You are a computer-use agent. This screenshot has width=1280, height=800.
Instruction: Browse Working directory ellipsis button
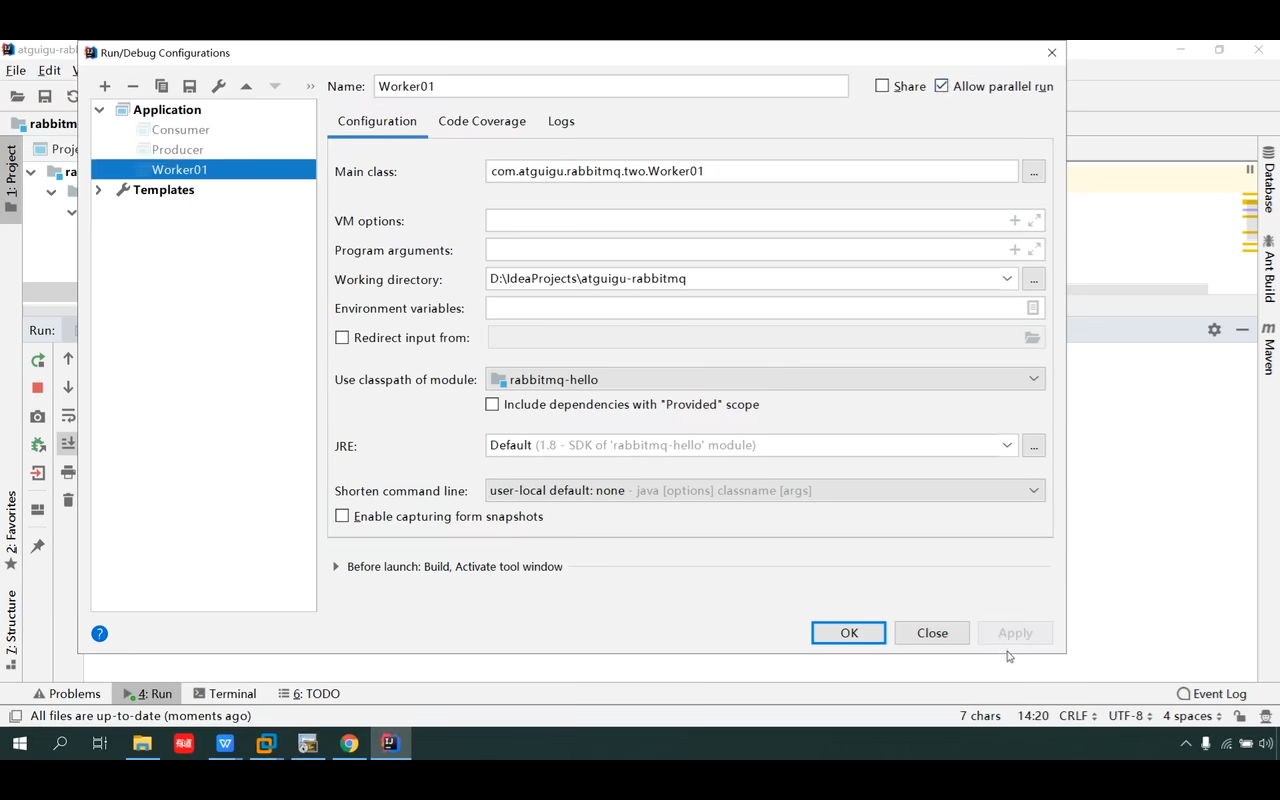pyautogui.click(x=1034, y=279)
